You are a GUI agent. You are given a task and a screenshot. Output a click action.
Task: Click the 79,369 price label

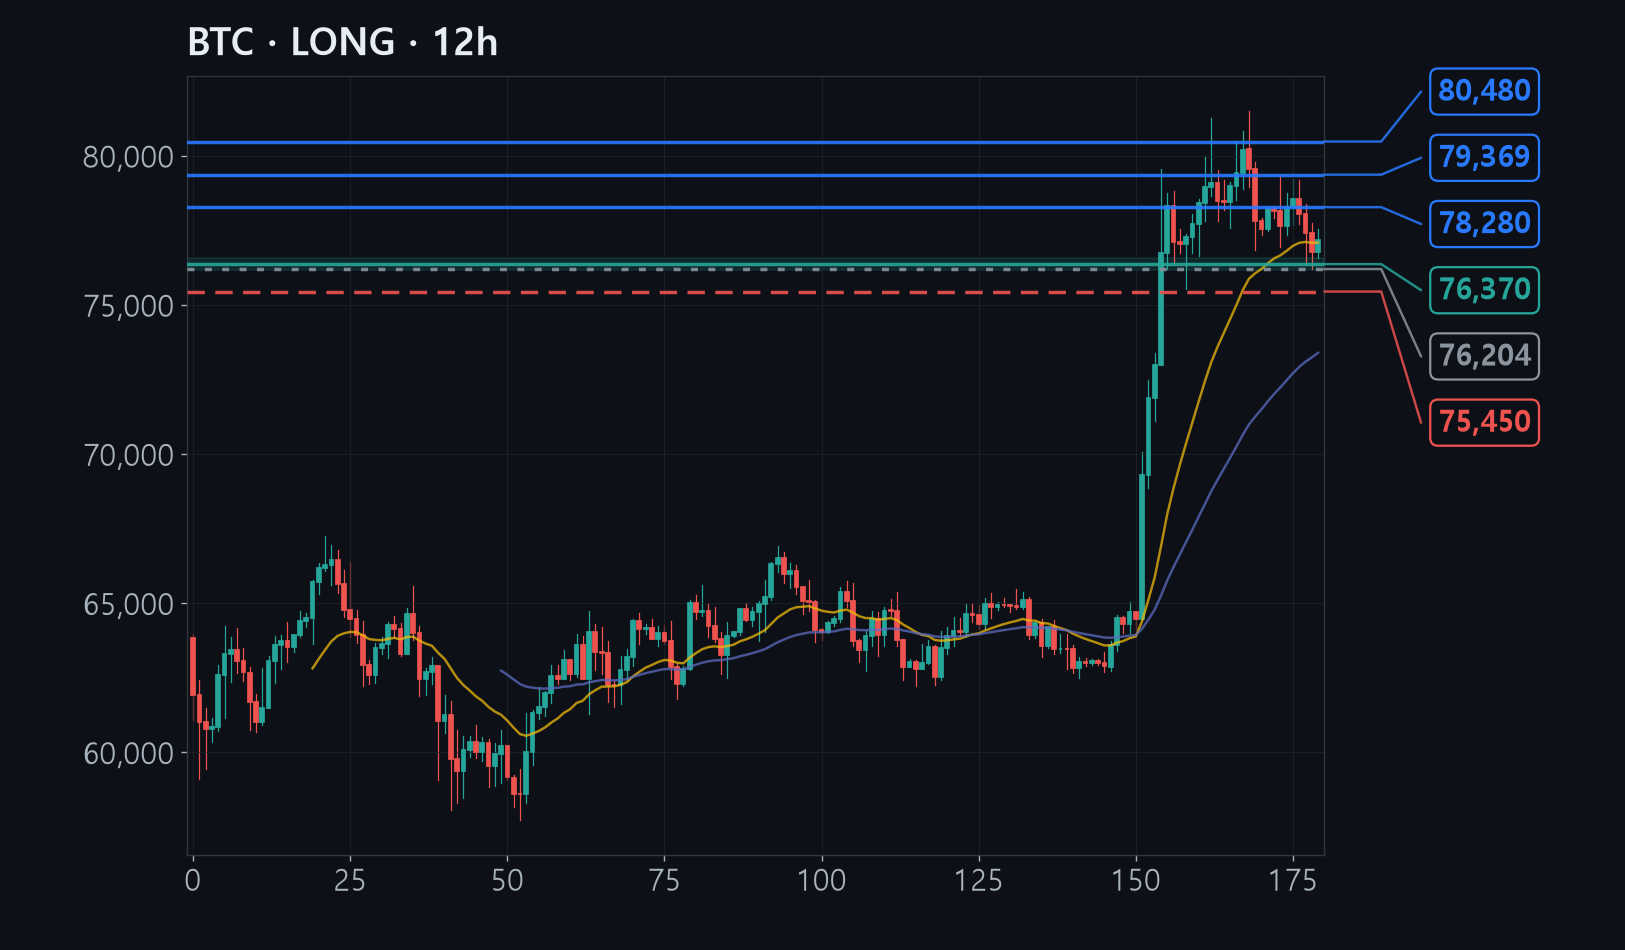(1484, 157)
